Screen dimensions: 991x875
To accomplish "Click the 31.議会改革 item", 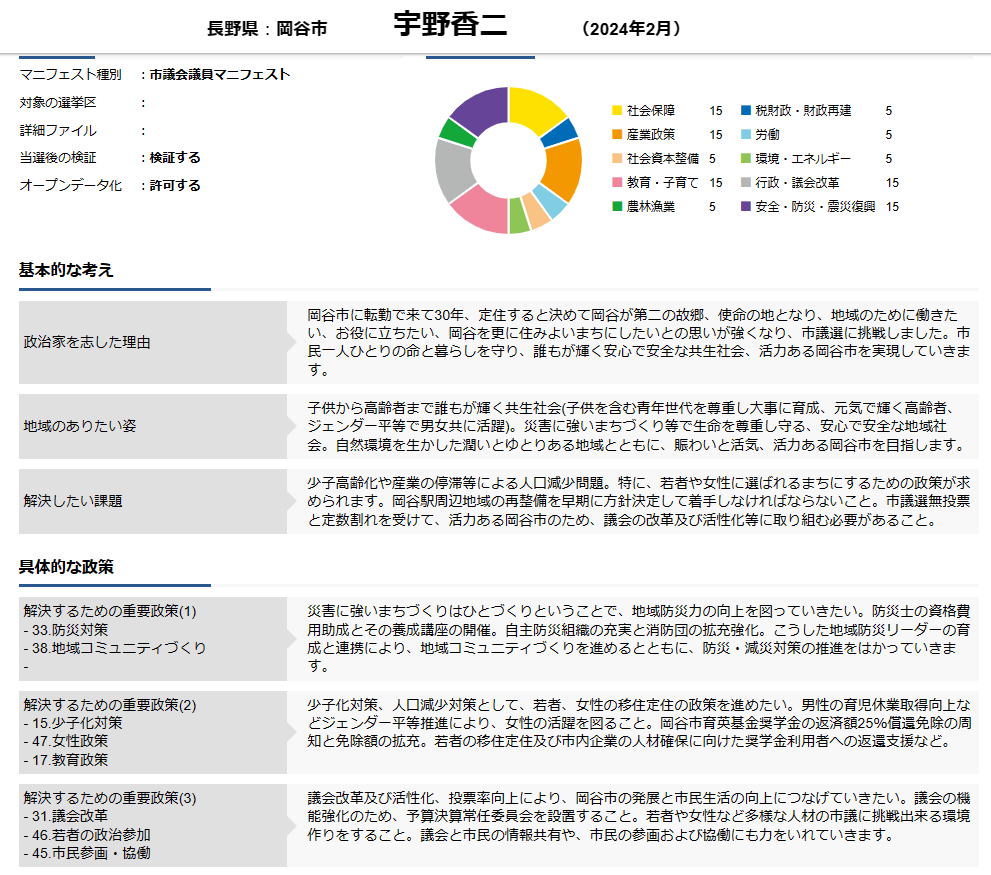I will pos(66,816).
